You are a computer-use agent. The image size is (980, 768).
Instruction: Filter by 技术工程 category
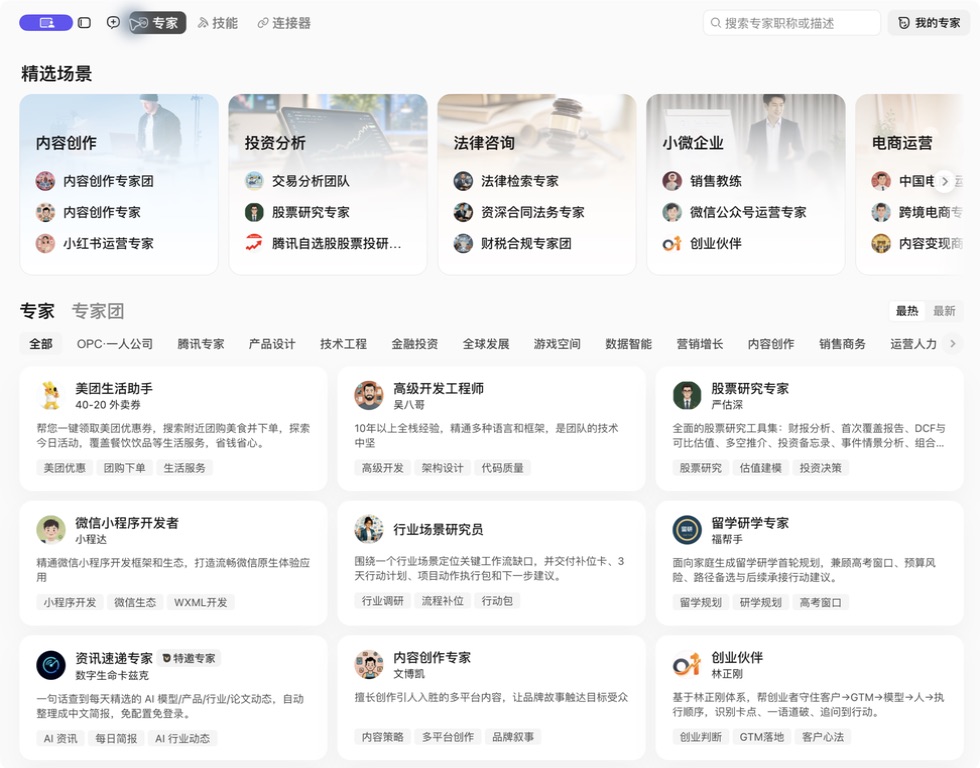pos(343,344)
